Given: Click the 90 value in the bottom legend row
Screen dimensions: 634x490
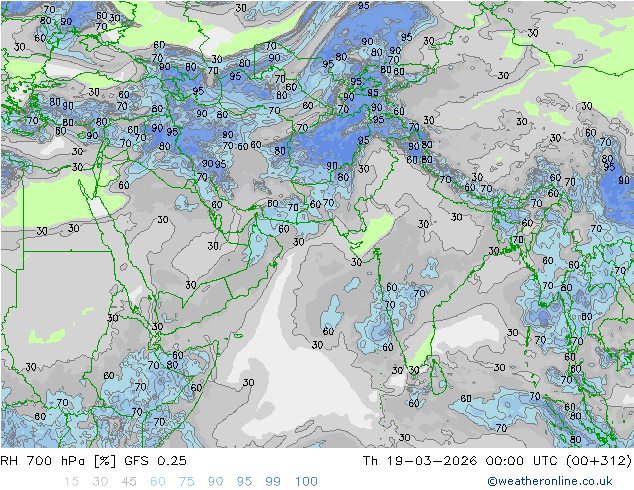Looking at the screenshot, I should coord(215,482).
